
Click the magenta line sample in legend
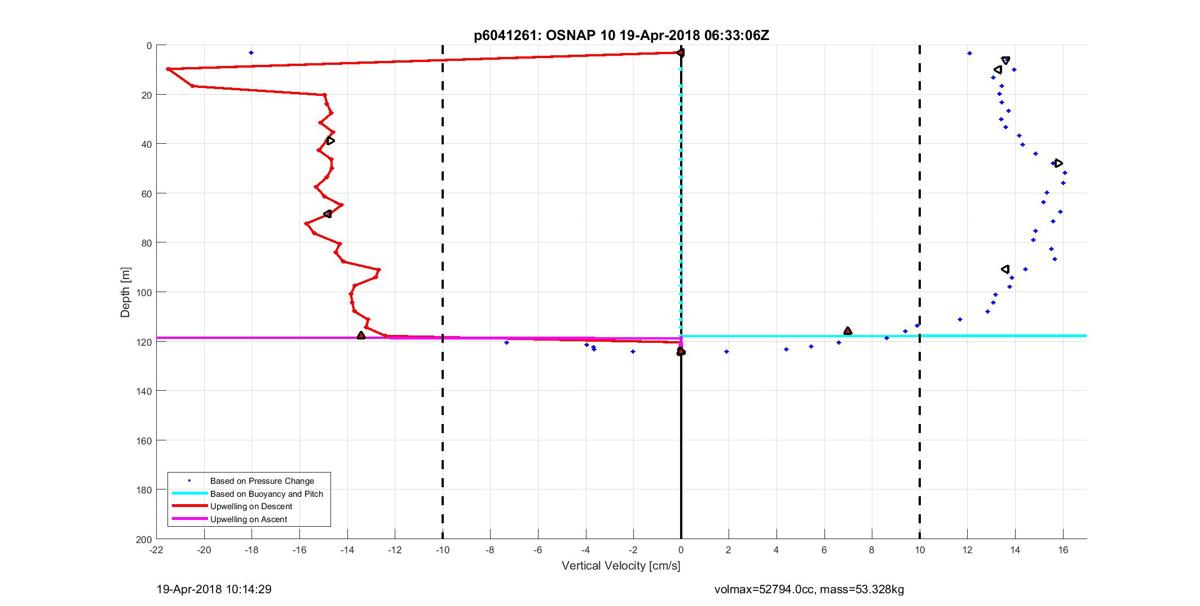(189, 520)
